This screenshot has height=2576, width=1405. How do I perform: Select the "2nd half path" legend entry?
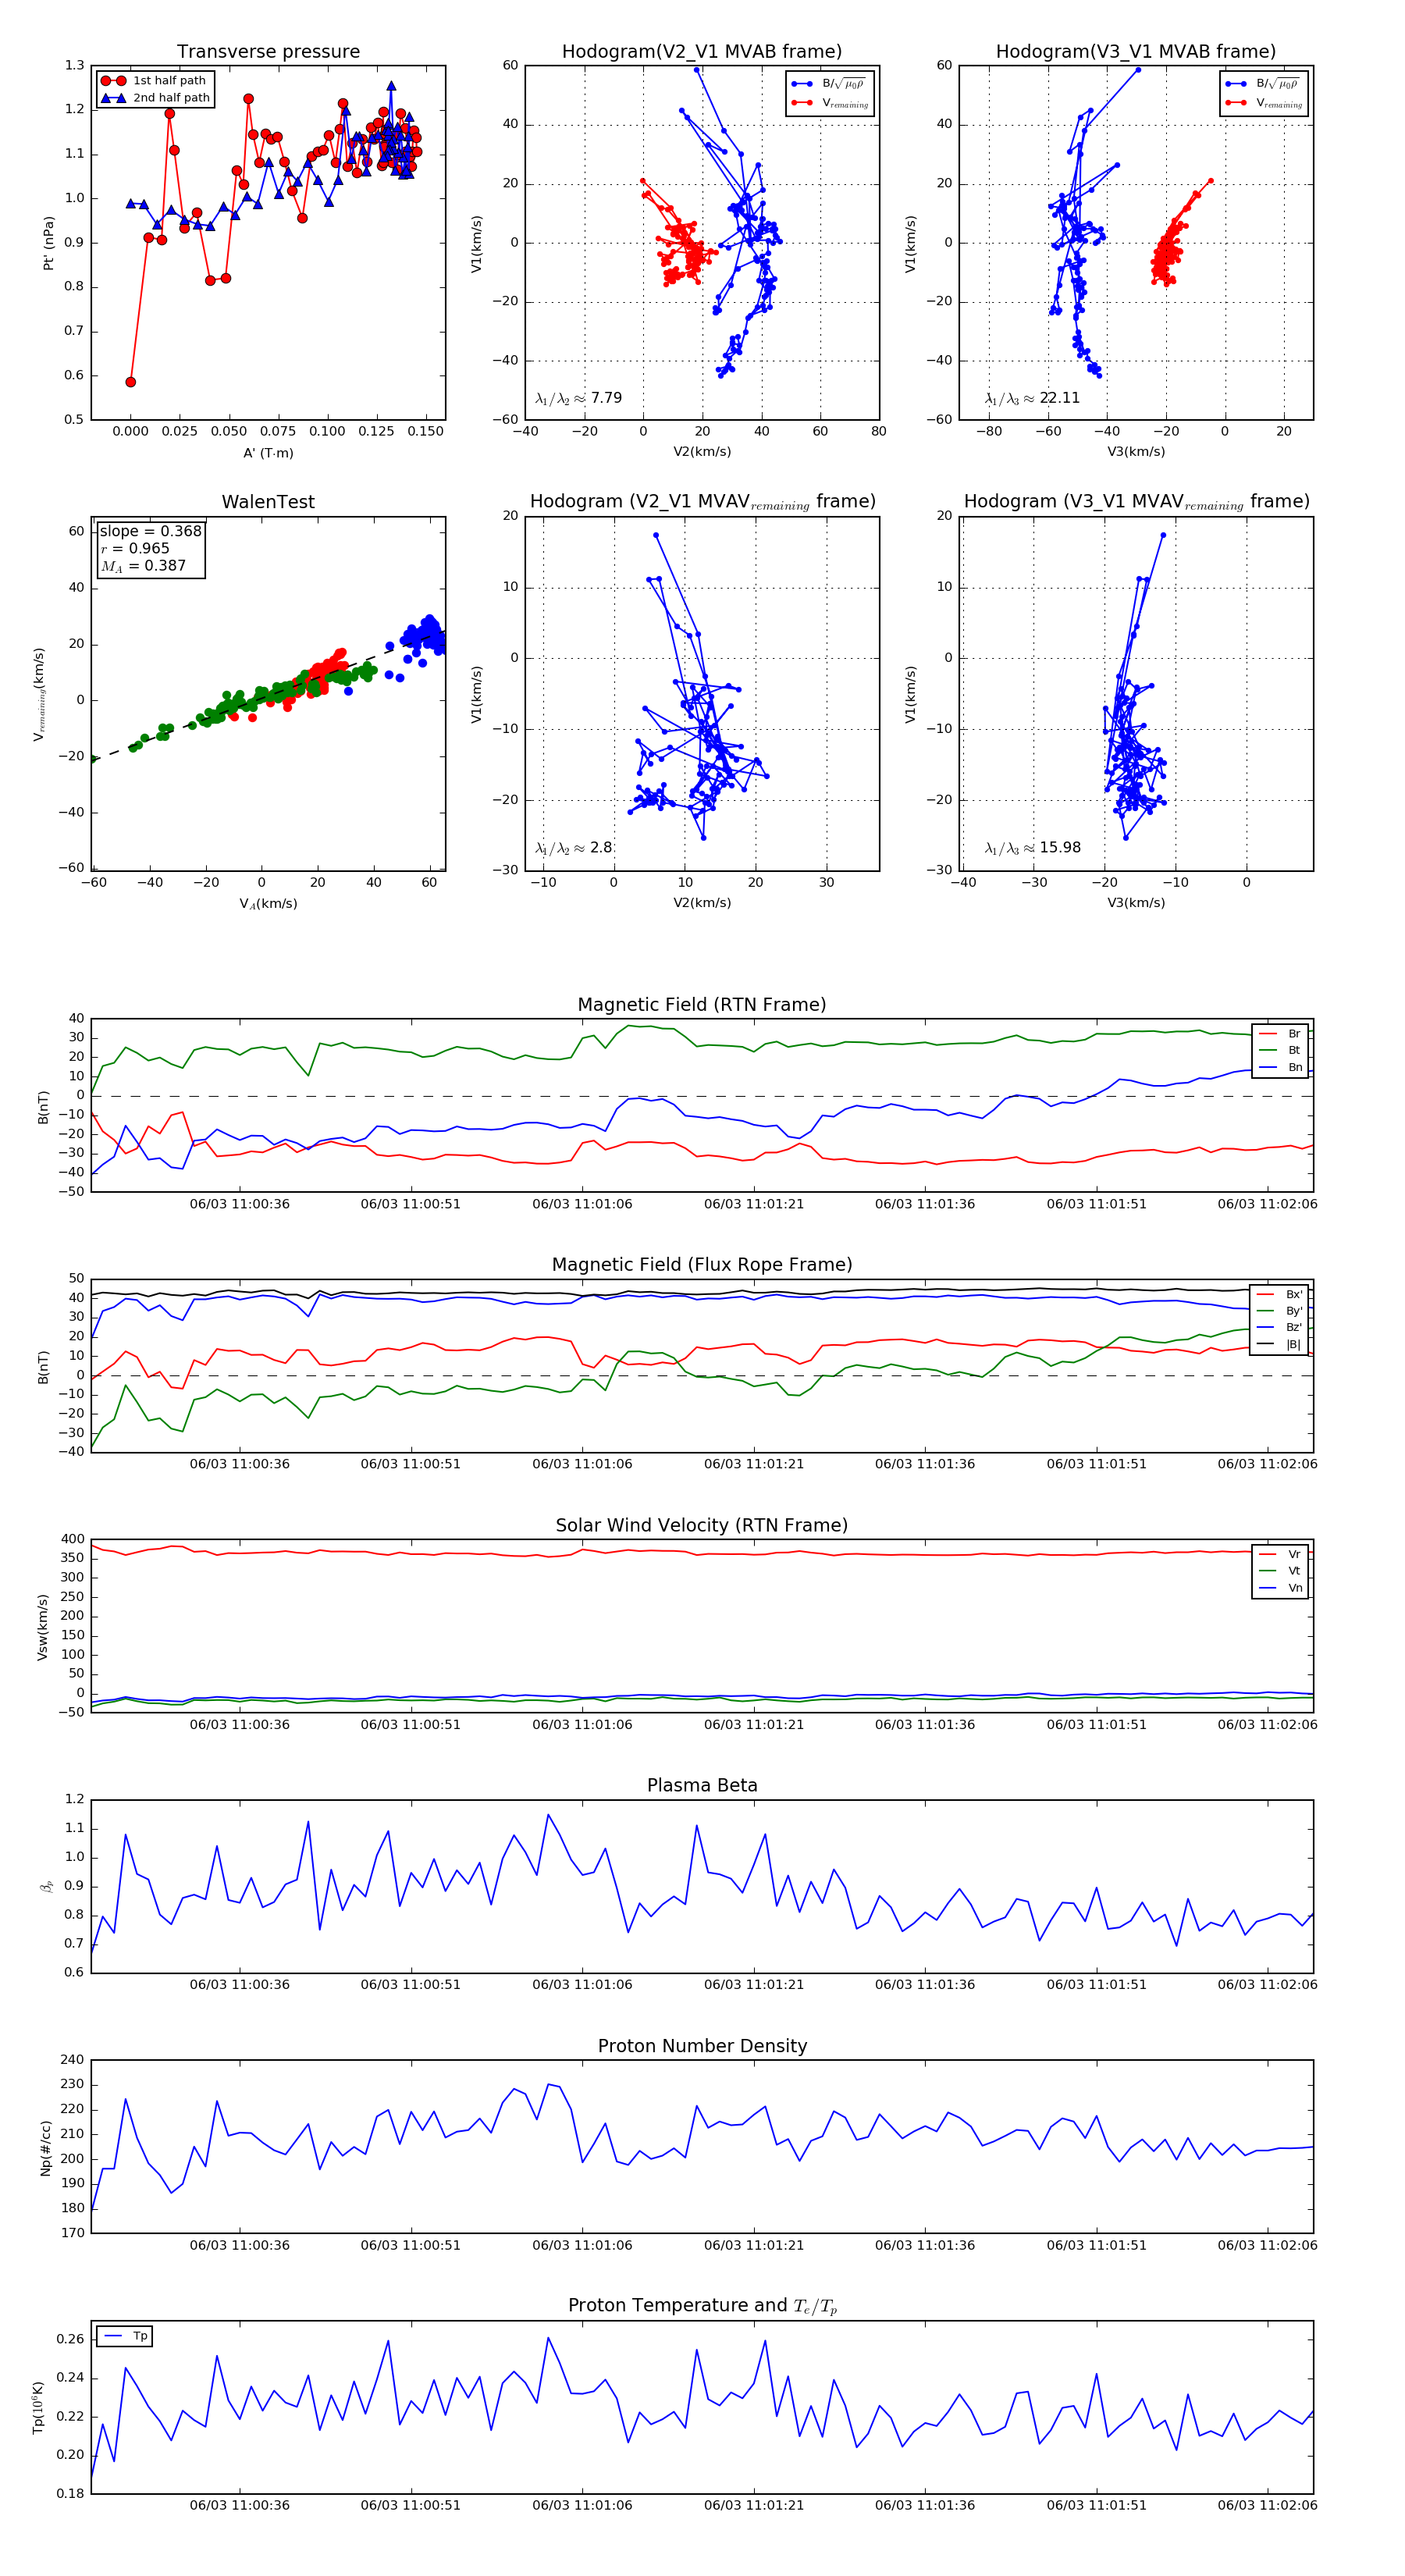(155, 98)
